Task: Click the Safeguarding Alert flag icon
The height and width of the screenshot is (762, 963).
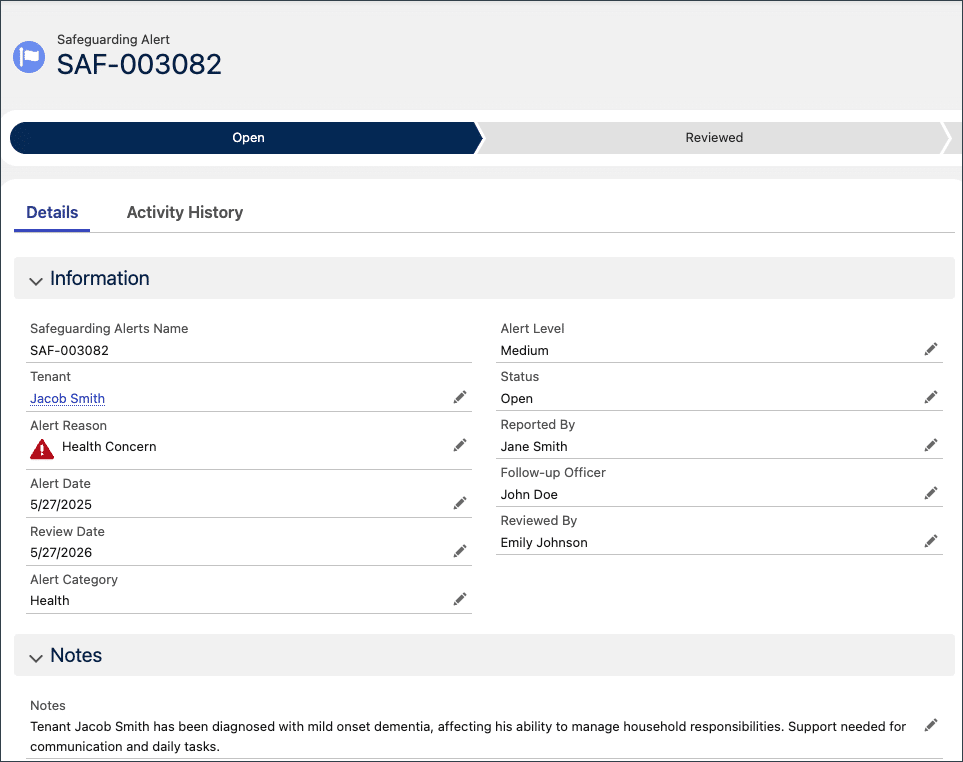Action: coord(29,57)
